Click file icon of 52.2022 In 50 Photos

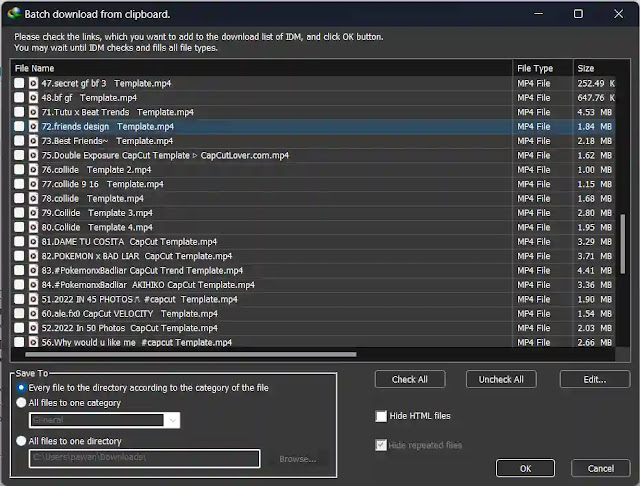click(x=33, y=328)
